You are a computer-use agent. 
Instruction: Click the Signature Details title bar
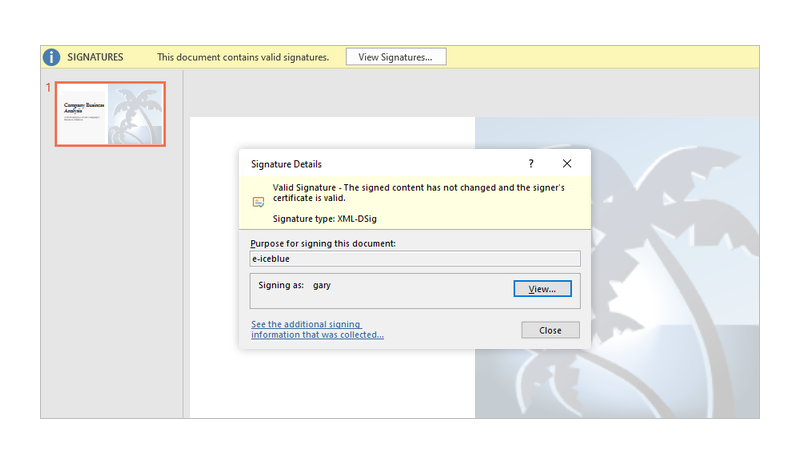[380, 163]
